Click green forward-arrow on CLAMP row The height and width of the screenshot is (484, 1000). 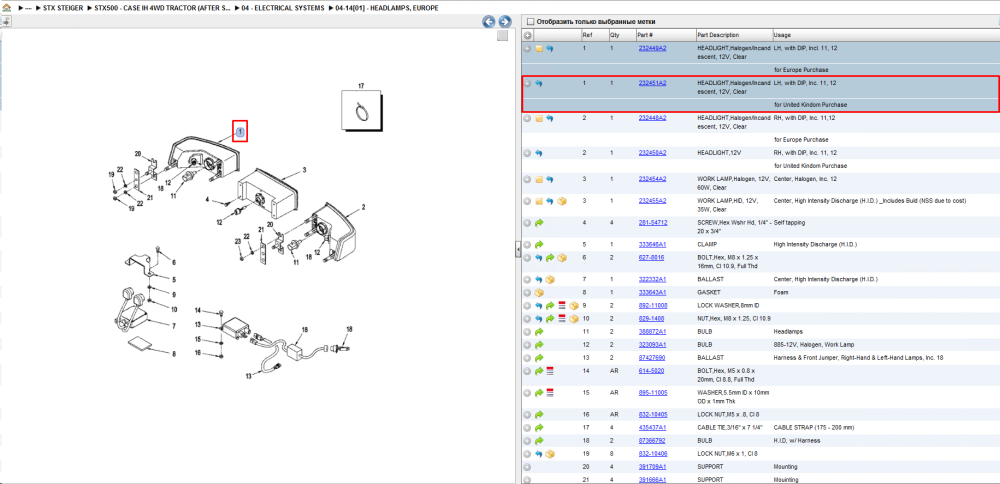[x=539, y=245]
